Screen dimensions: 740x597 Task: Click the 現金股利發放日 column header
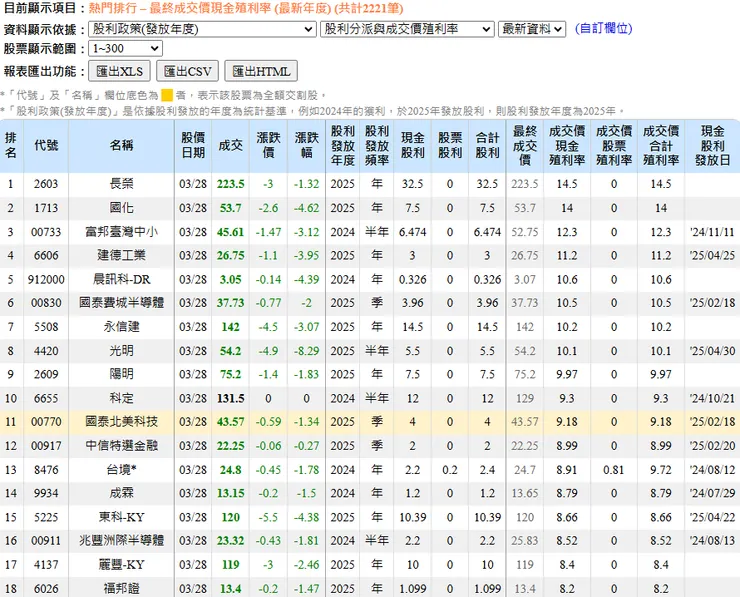713,145
